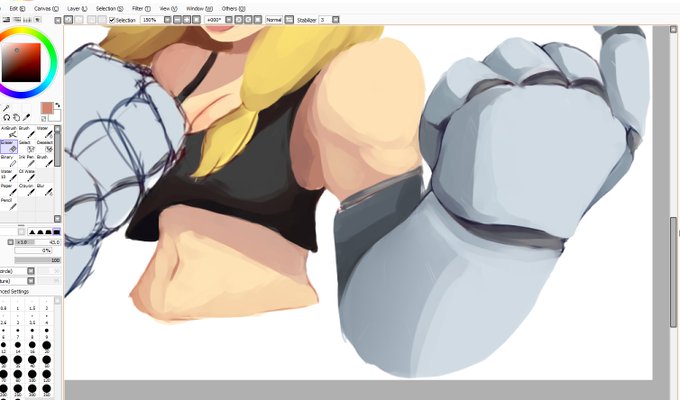This screenshot has height=400, width=680.
Task: Pick the eyedropper color picker tool
Action: [26, 118]
